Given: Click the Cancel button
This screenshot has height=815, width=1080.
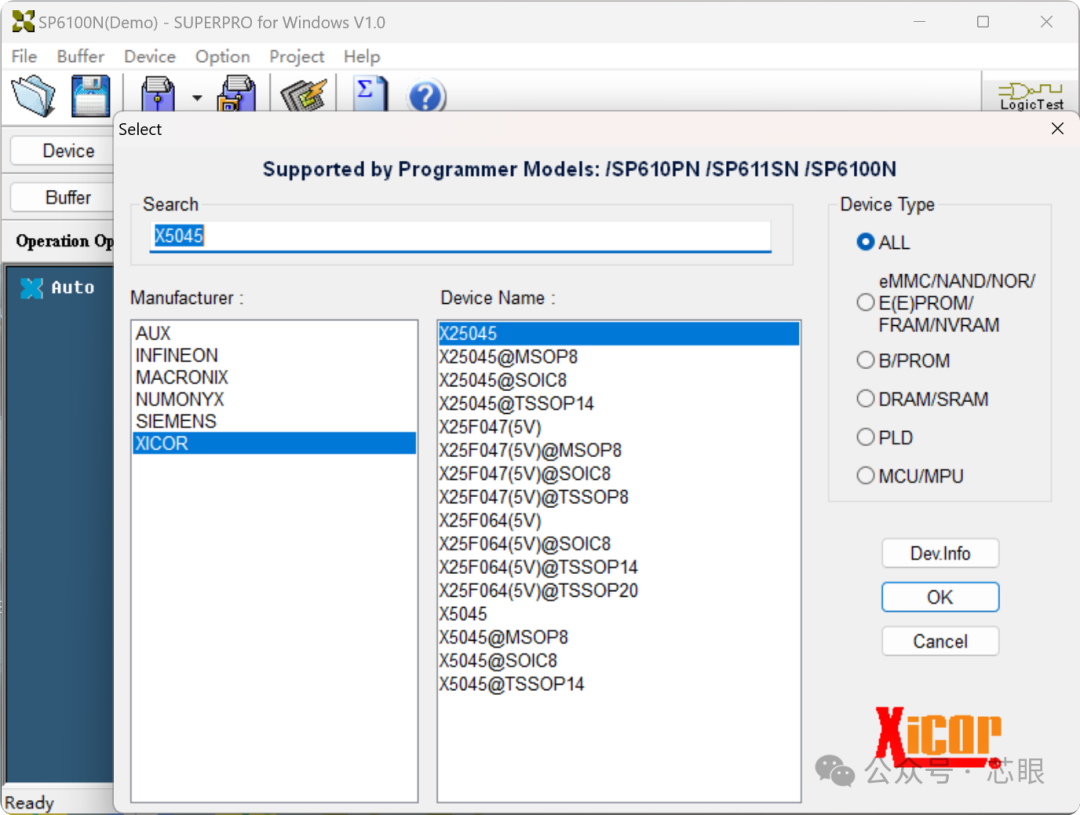Looking at the screenshot, I should [940, 641].
